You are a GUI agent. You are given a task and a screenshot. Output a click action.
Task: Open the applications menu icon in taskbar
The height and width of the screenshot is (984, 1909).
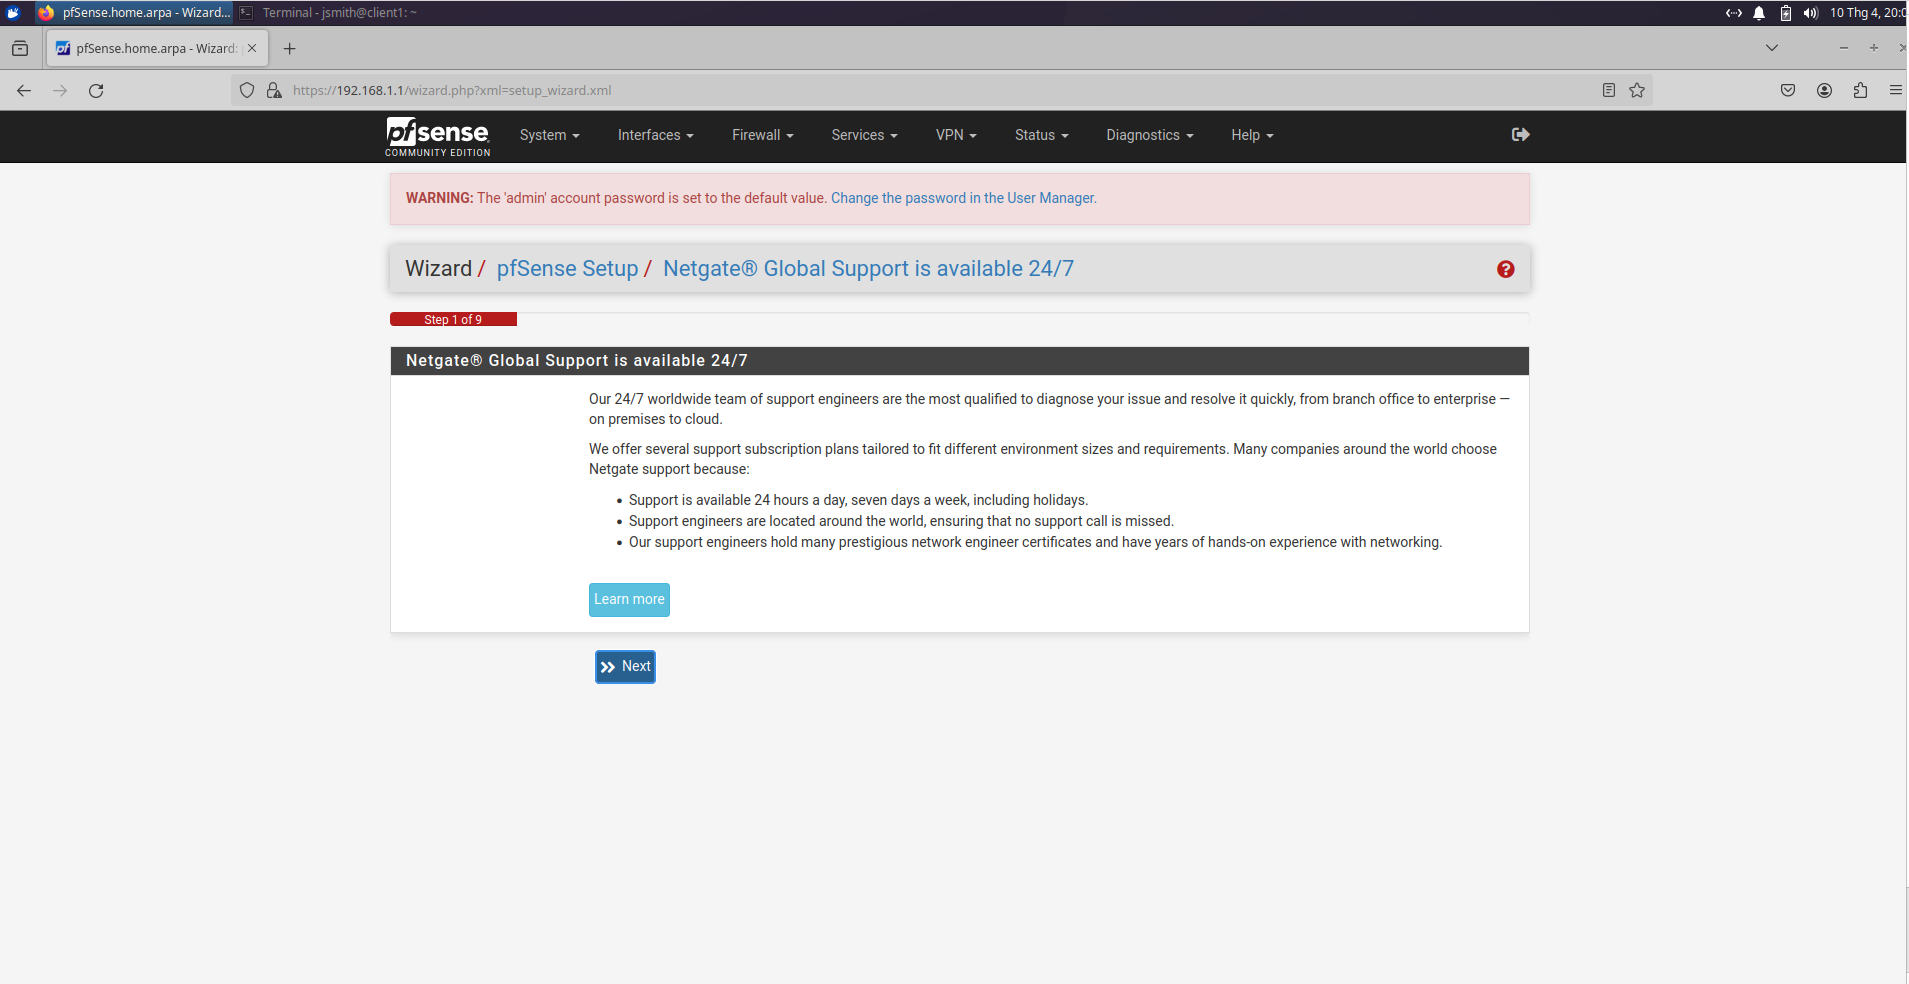[13, 13]
